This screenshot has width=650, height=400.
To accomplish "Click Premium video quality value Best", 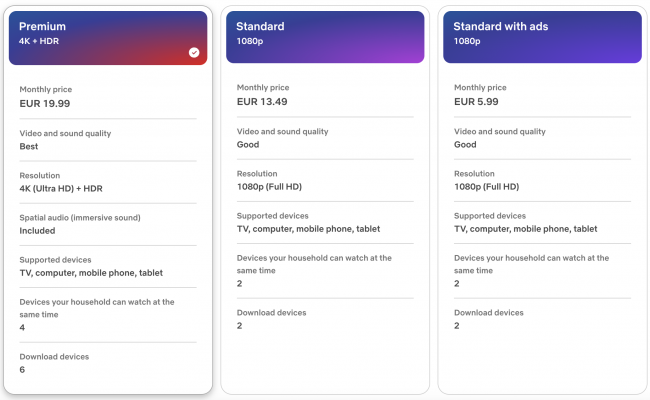I will pyautogui.click(x=29, y=146).
